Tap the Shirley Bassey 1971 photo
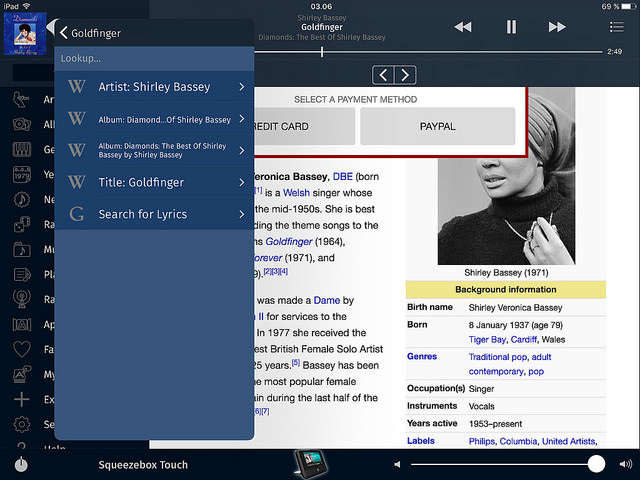The image size is (640, 480). click(506, 176)
